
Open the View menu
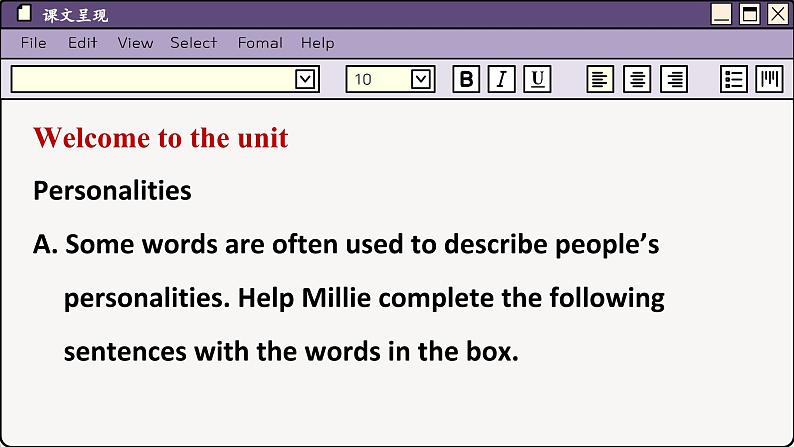pos(135,43)
